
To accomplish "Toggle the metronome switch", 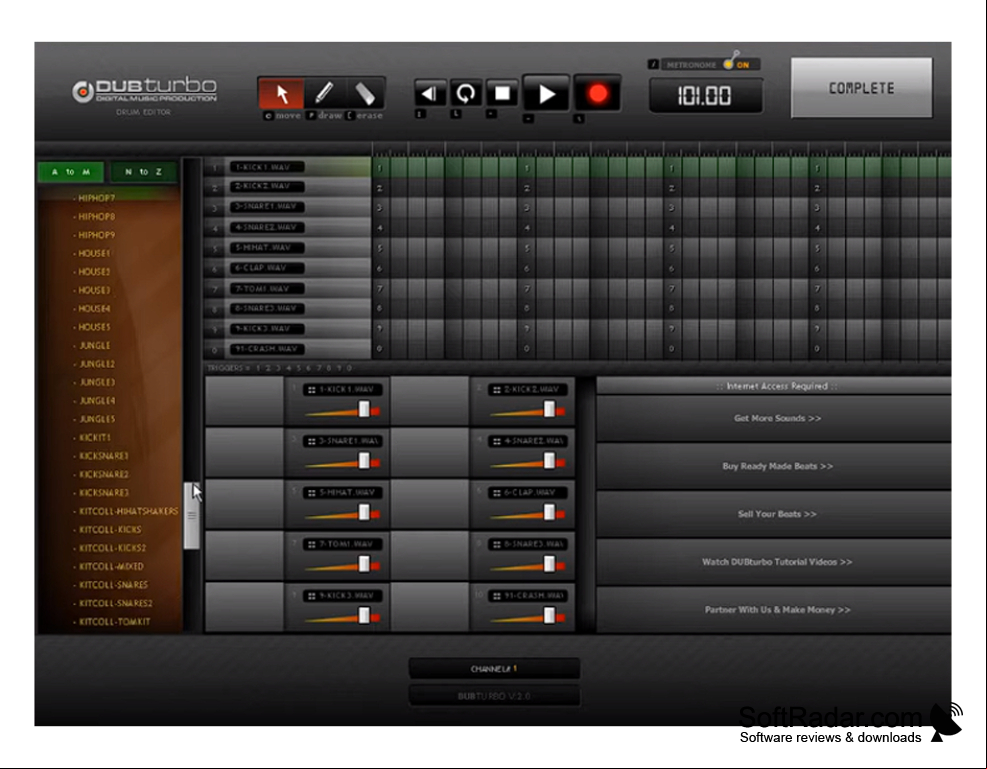I will (x=730, y=64).
